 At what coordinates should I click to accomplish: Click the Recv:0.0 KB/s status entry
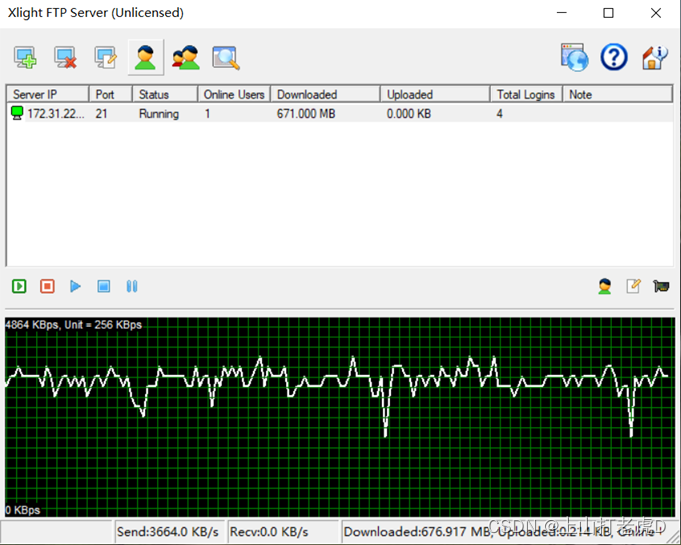click(x=282, y=532)
